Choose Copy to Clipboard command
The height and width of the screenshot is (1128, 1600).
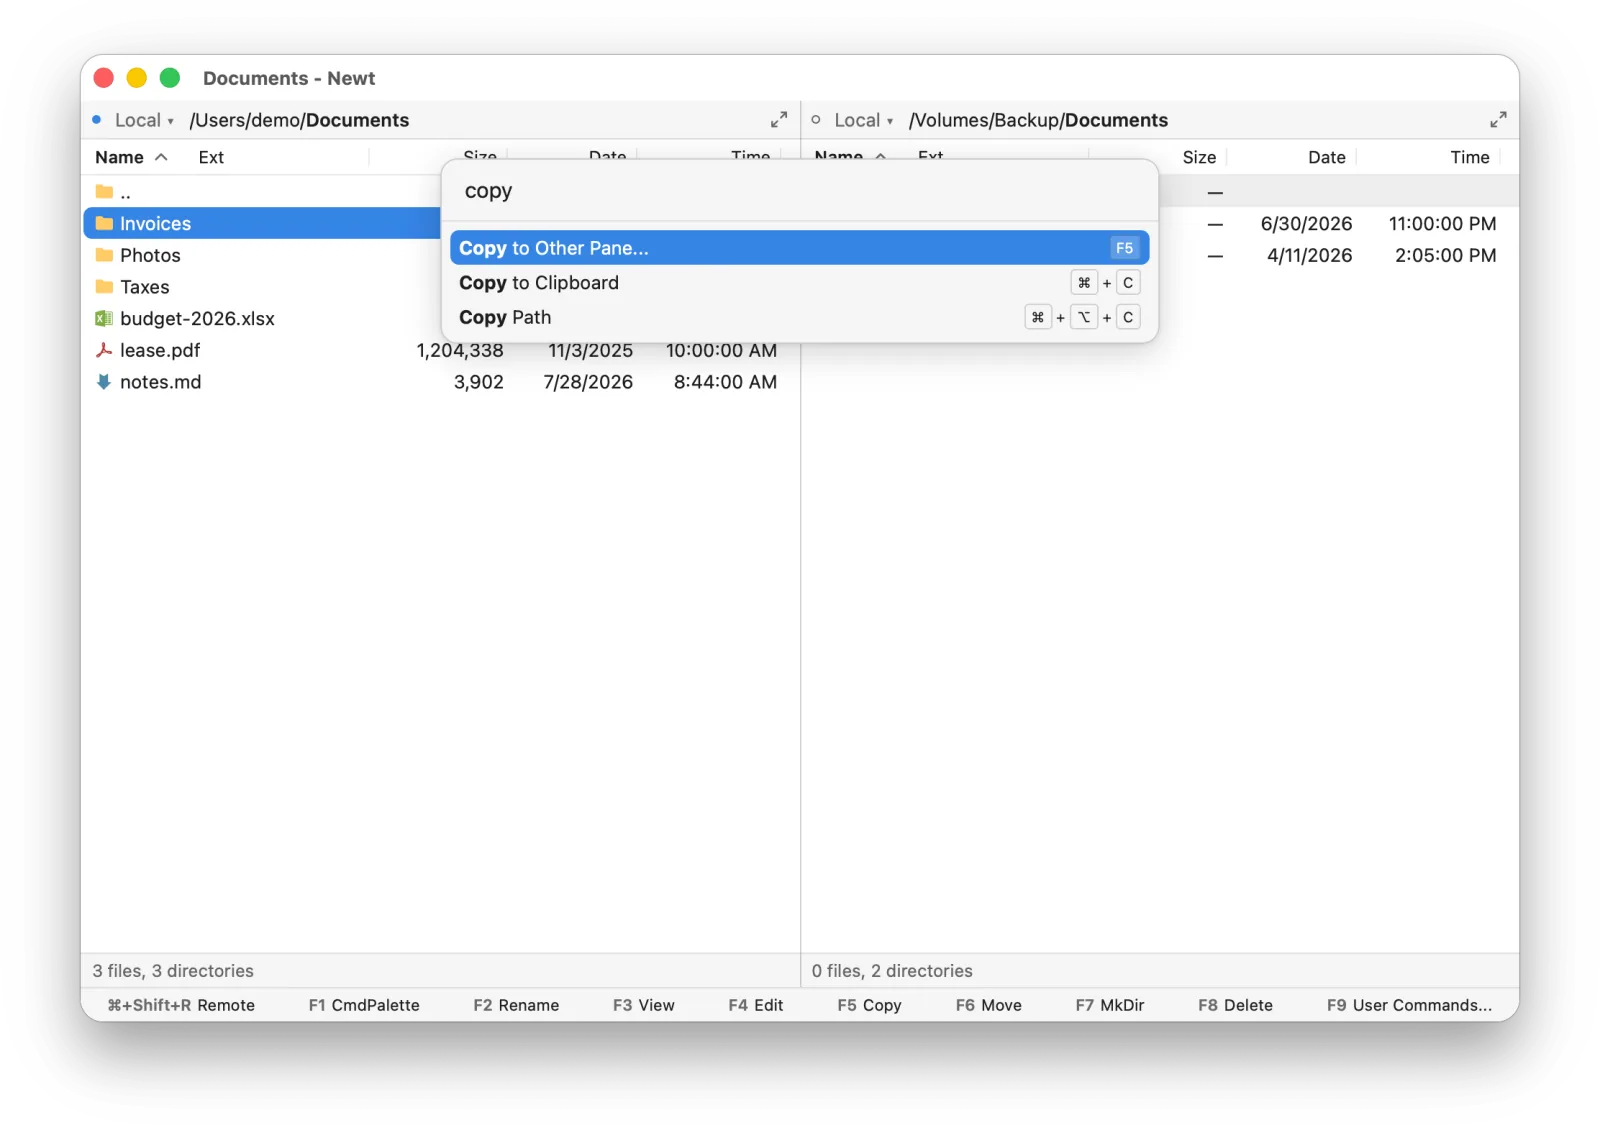(x=800, y=283)
